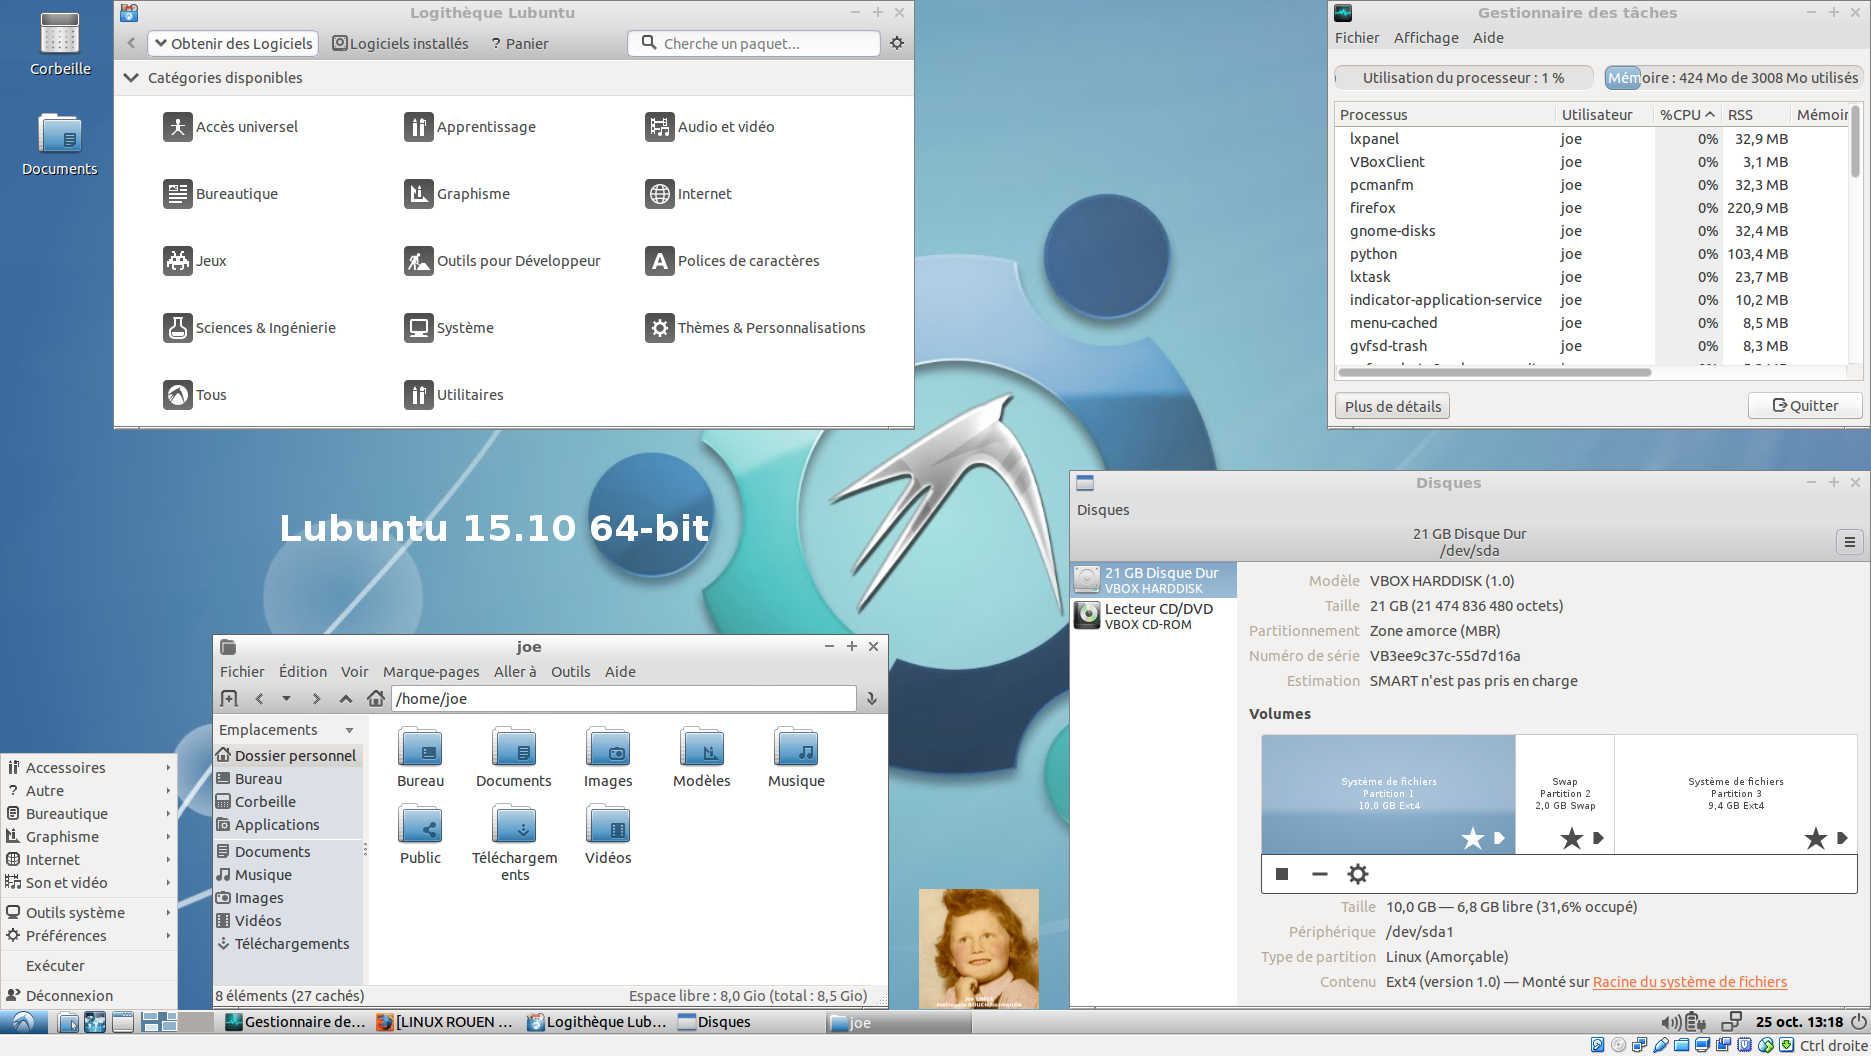Select firefox process row
This screenshot has width=1871, height=1056.
[x=1592, y=208]
